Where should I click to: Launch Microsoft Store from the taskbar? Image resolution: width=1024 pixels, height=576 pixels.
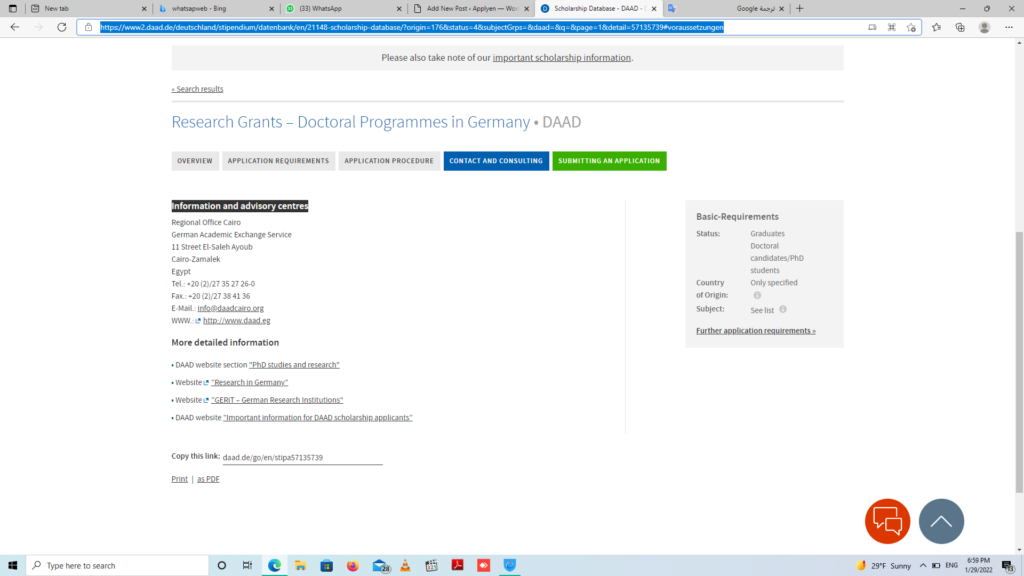[x=327, y=566]
